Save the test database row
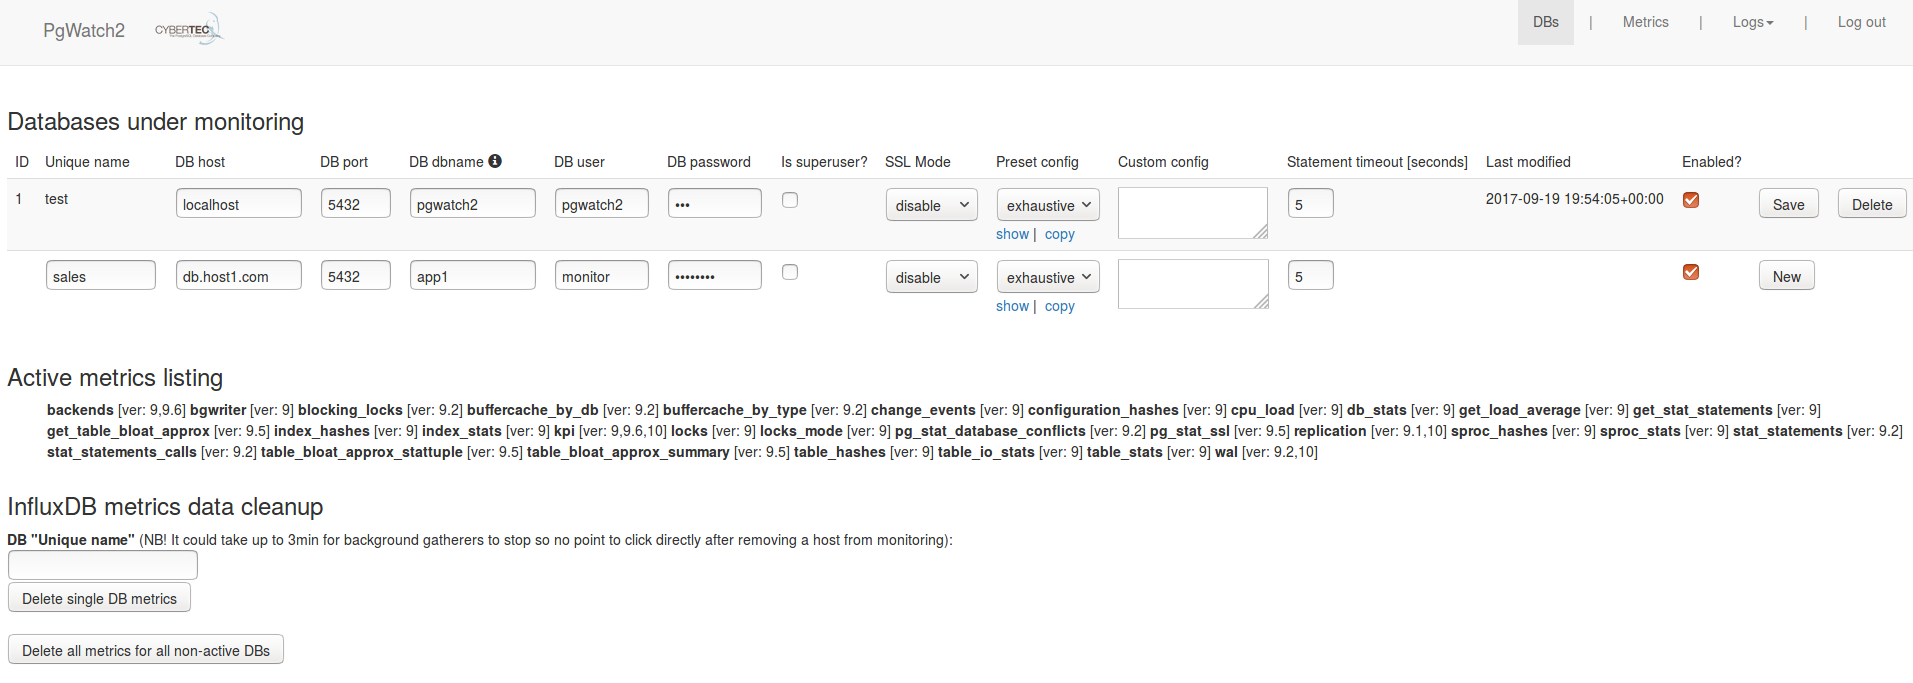The image size is (1913, 683). pos(1788,204)
